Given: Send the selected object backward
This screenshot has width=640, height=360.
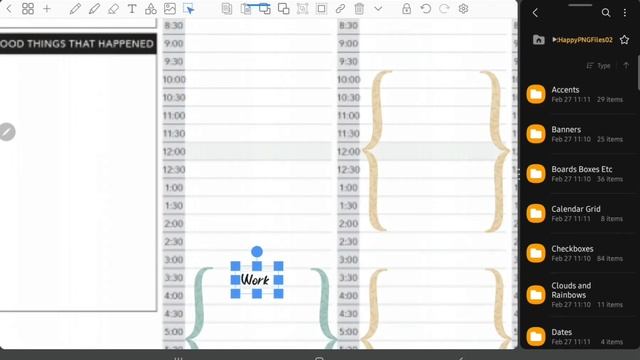Looking at the screenshot, I should coord(264,9).
